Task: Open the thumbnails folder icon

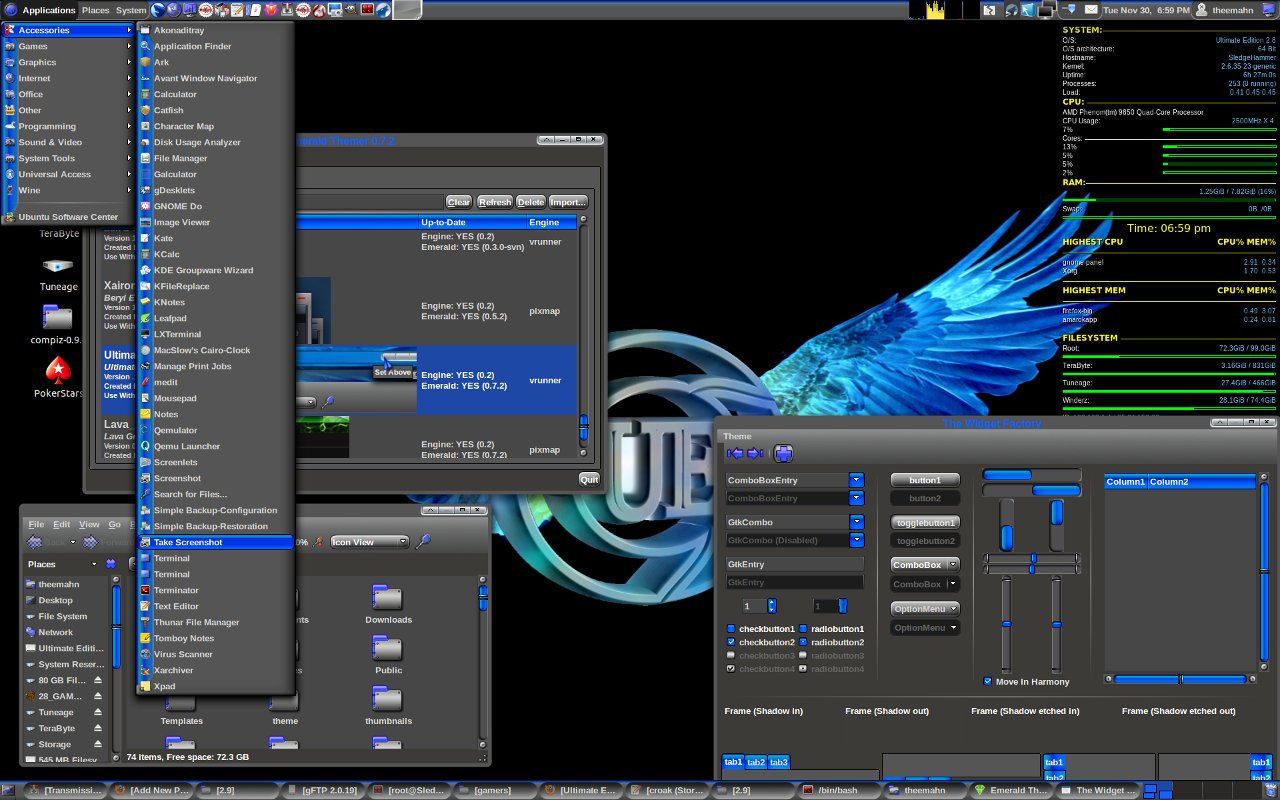Action: [x=387, y=699]
